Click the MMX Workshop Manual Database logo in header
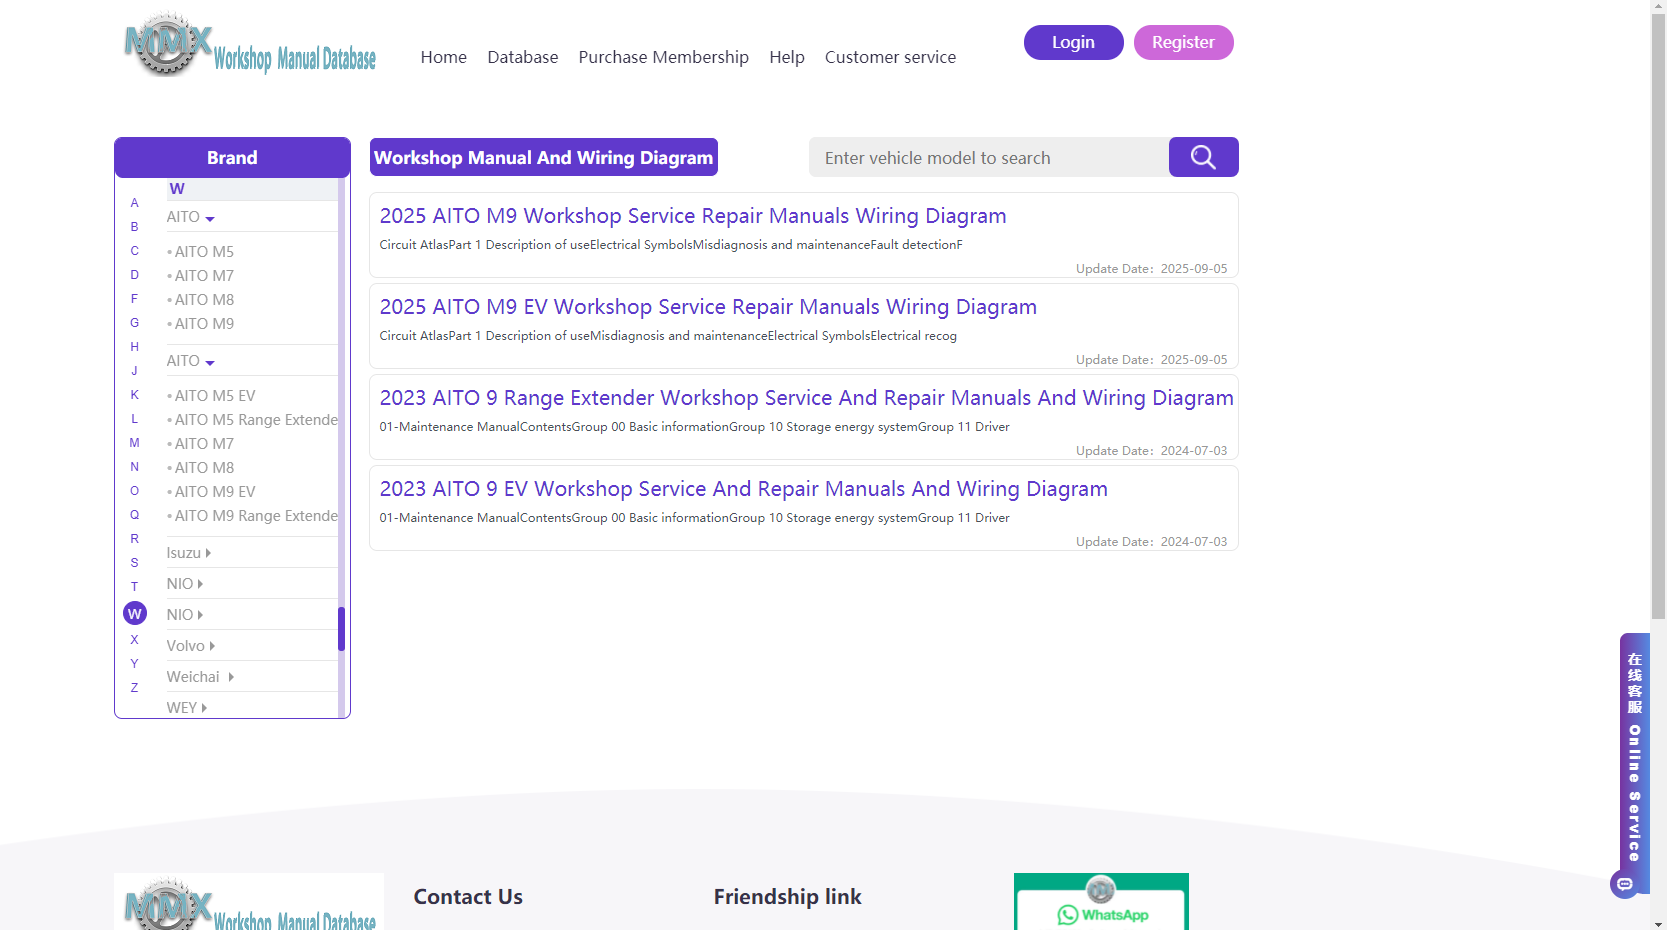 click(250, 45)
